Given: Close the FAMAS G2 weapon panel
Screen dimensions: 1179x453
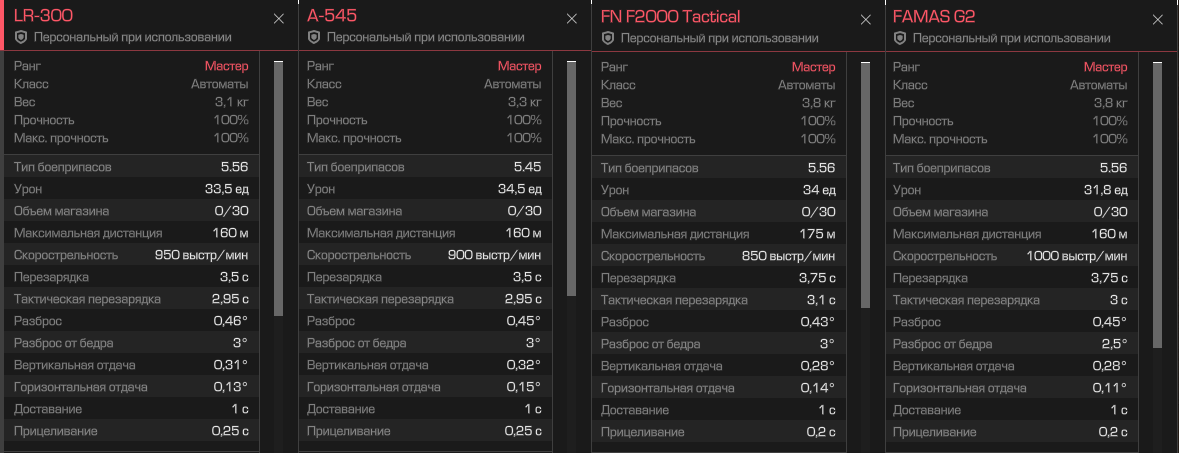Looking at the screenshot, I should tap(1158, 20).
